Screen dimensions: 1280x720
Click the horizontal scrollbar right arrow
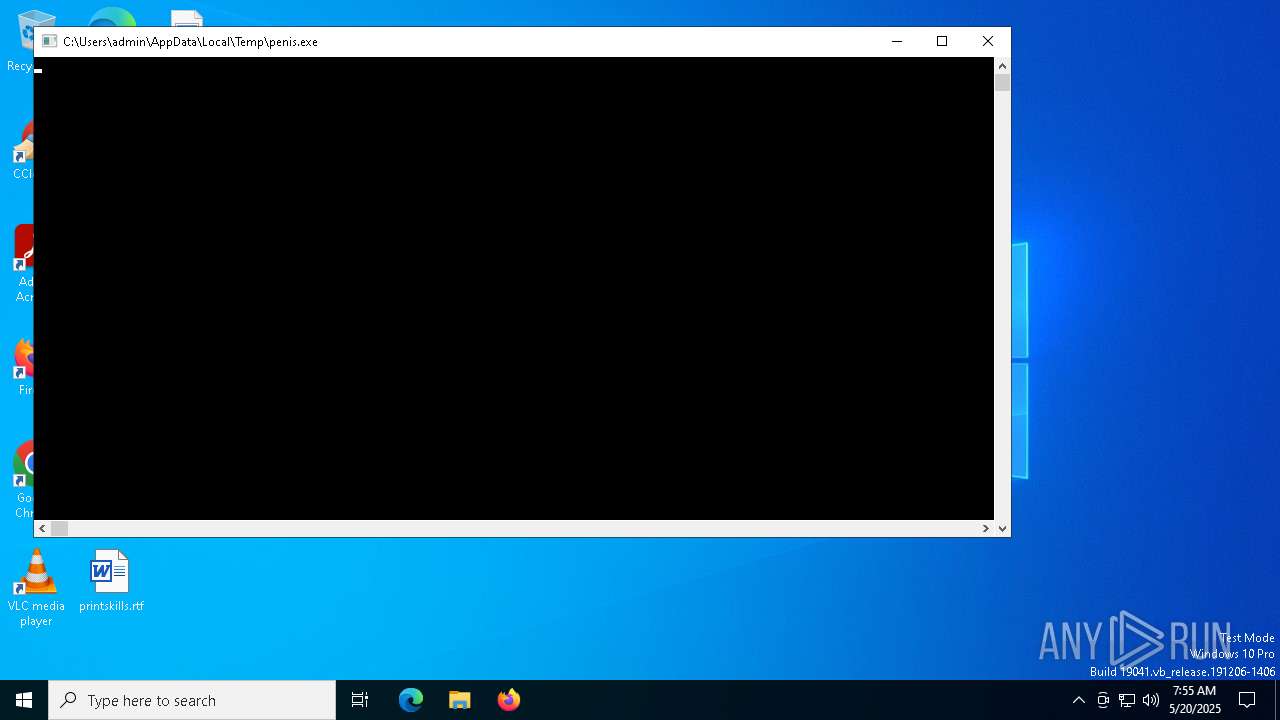pos(986,528)
